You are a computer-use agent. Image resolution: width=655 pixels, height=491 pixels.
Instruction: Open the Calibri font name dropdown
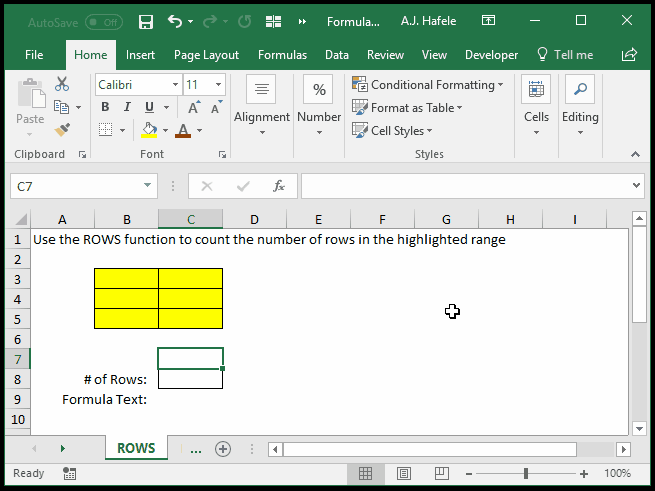coord(175,85)
